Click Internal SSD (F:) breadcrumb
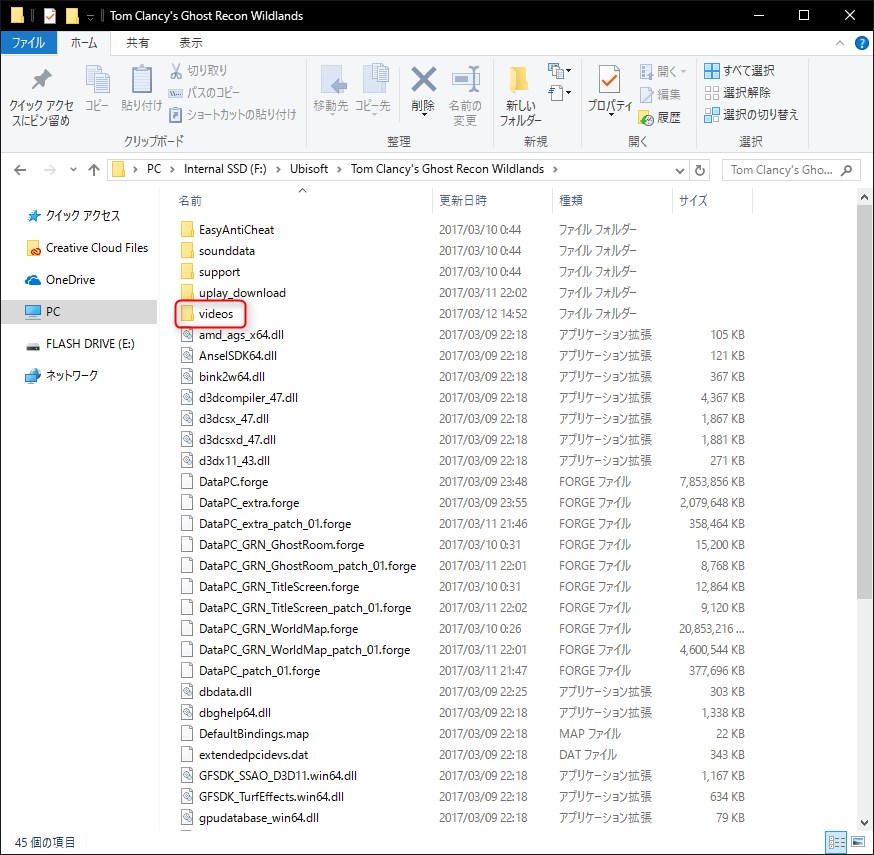 click(225, 169)
